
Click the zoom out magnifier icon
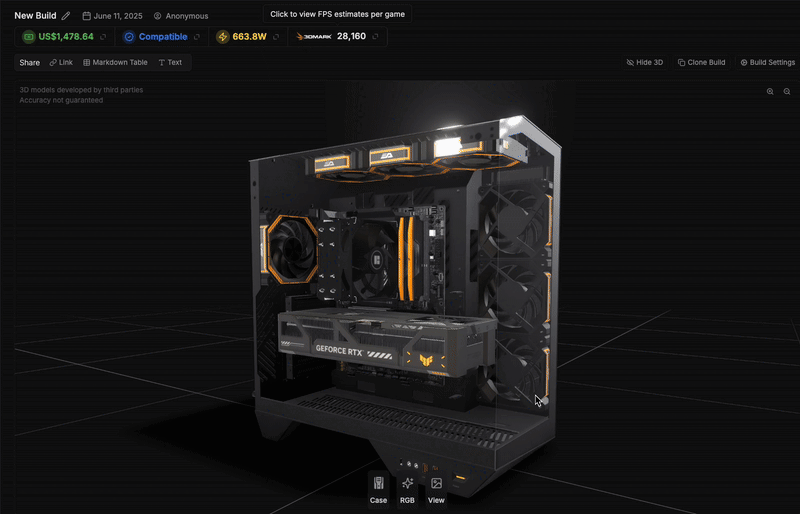coord(787,91)
